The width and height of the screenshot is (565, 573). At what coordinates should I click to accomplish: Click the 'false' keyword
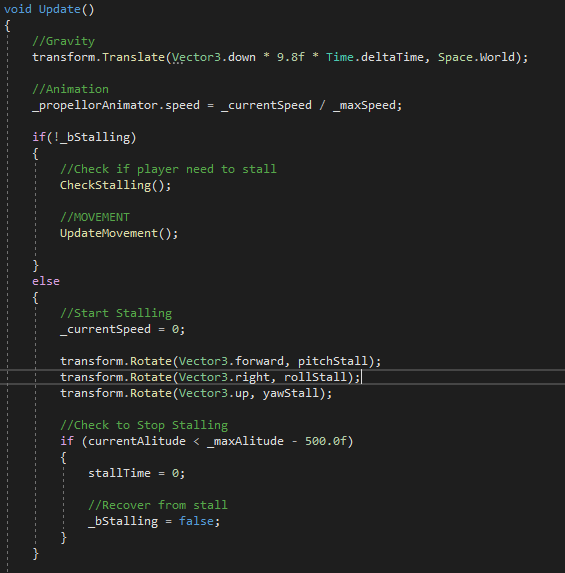196,521
